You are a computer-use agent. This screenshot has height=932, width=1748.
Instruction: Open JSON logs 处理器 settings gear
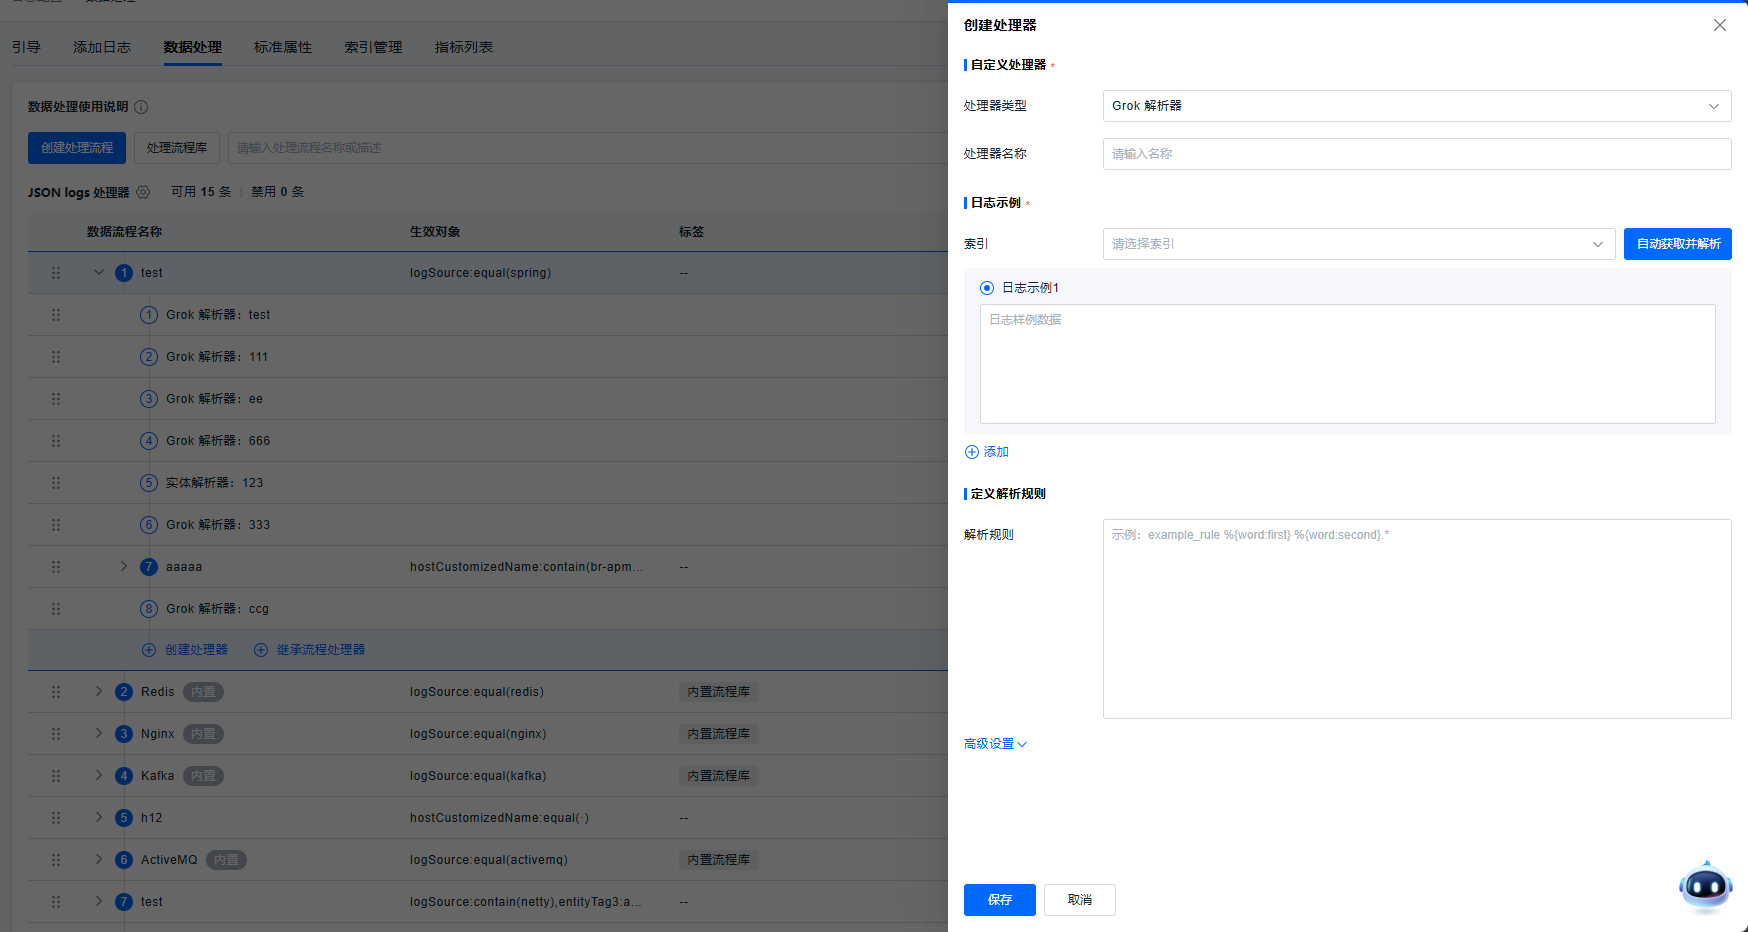(143, 192)
